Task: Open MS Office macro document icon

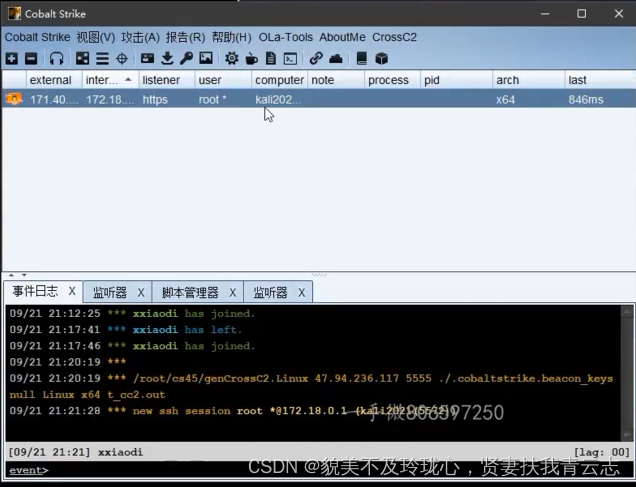Action: click(x=271, y=59)
